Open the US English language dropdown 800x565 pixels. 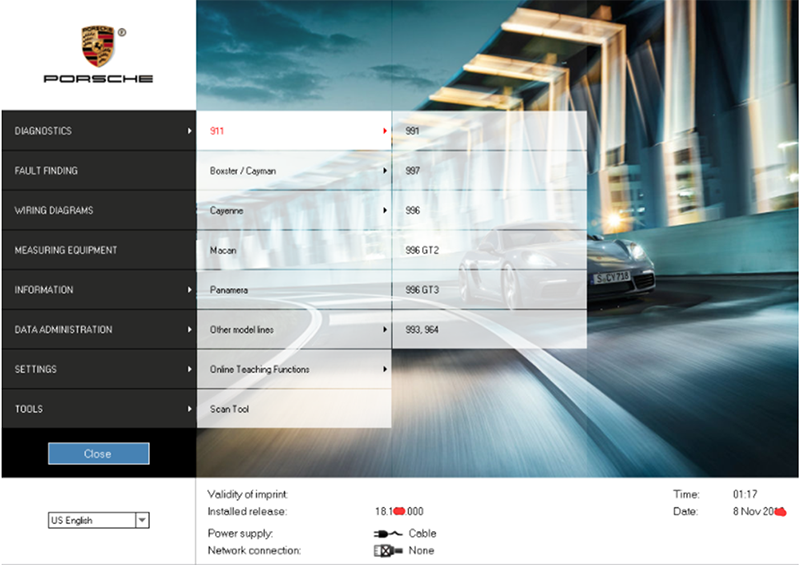[142, 520]
